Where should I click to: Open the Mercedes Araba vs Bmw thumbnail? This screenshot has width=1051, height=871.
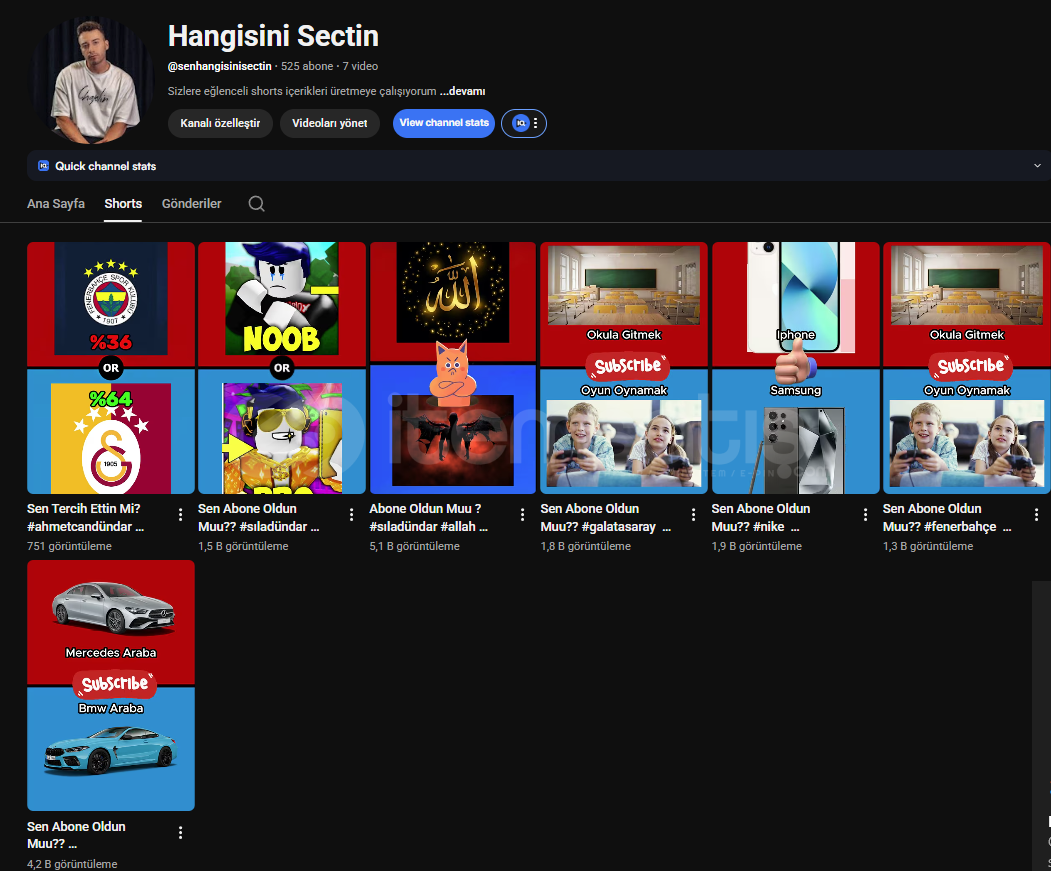111,685
